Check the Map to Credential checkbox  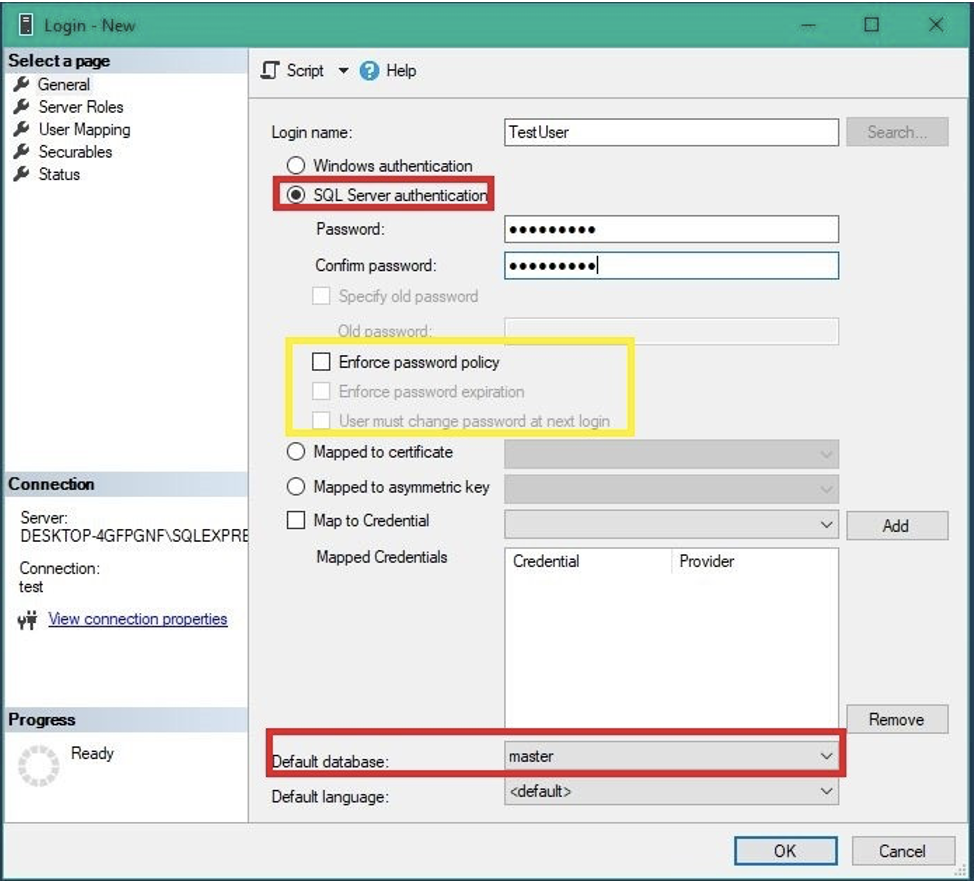point(296,521)
